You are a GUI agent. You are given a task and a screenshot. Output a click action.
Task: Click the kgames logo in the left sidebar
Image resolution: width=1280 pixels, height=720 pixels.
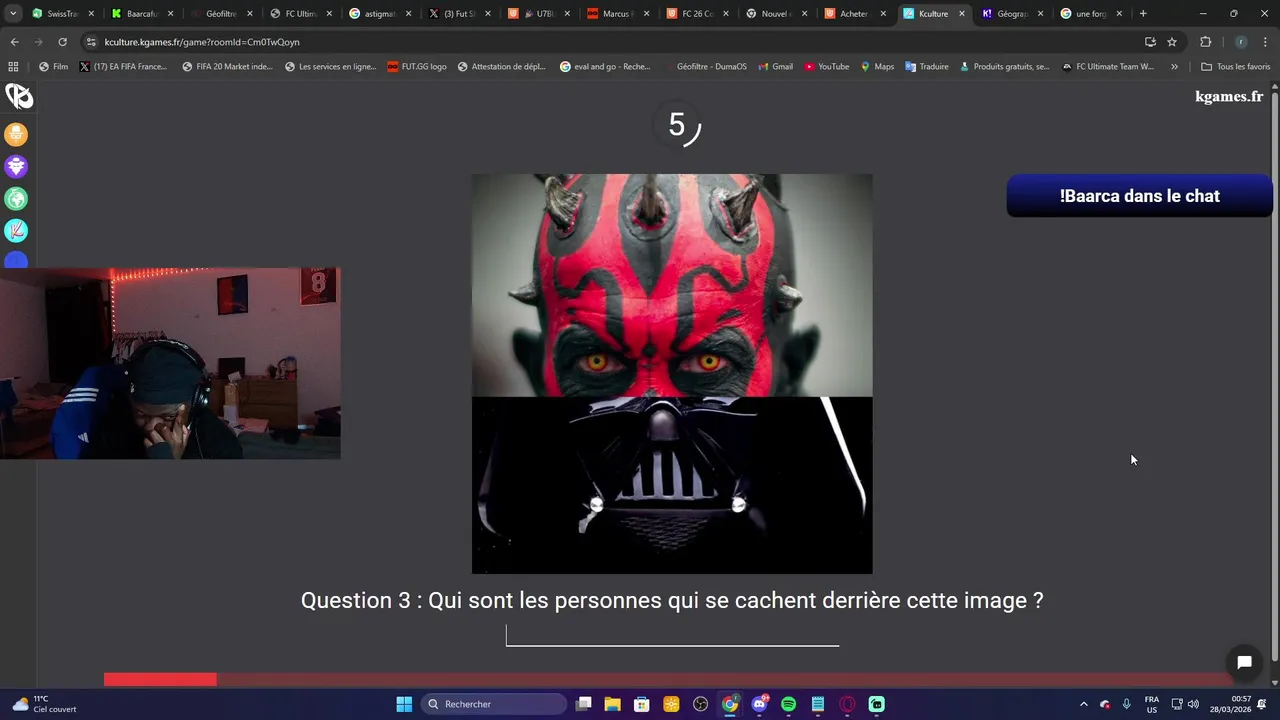pos(18,96)
